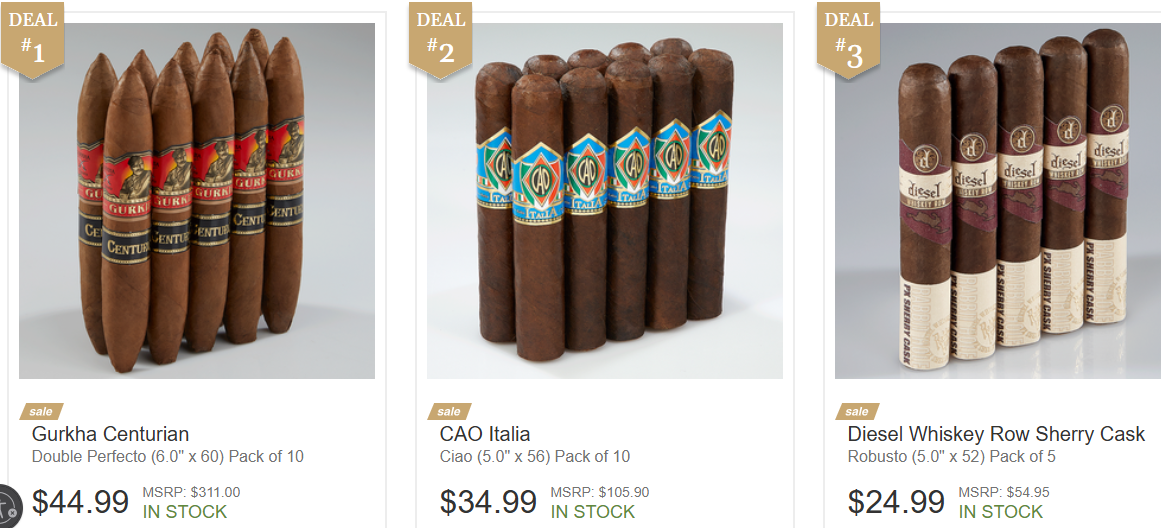Click the sale tag above Gurkha Centurian
Screen dimensions: 1161x528
coord(41,411)
